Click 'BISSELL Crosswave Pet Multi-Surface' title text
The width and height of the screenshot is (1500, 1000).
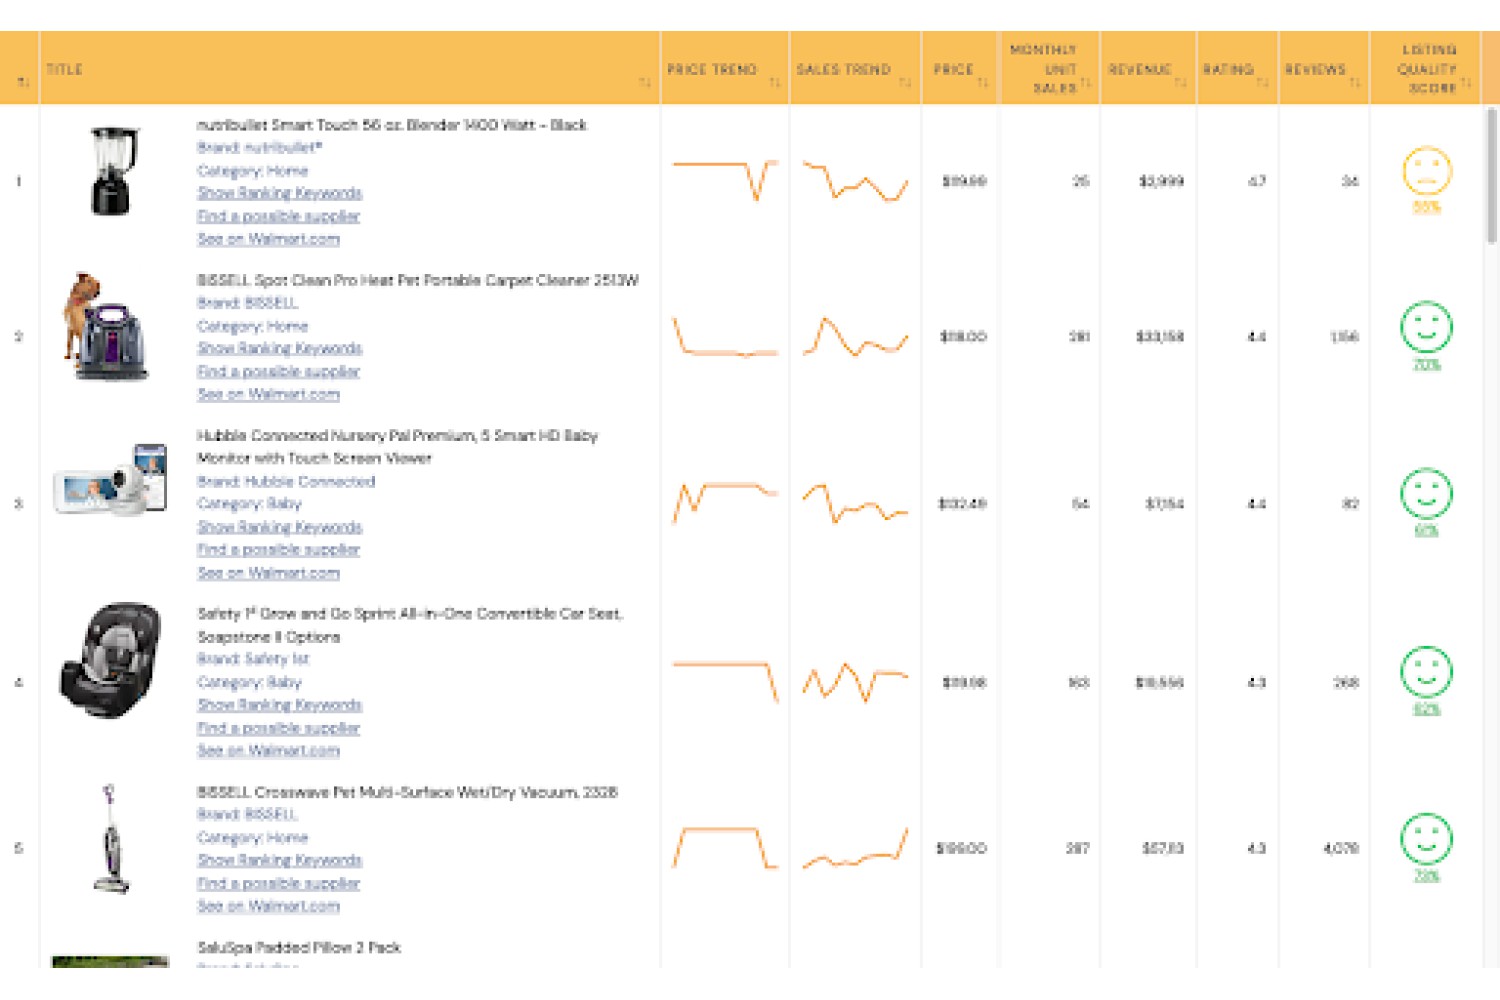[407, 792]
